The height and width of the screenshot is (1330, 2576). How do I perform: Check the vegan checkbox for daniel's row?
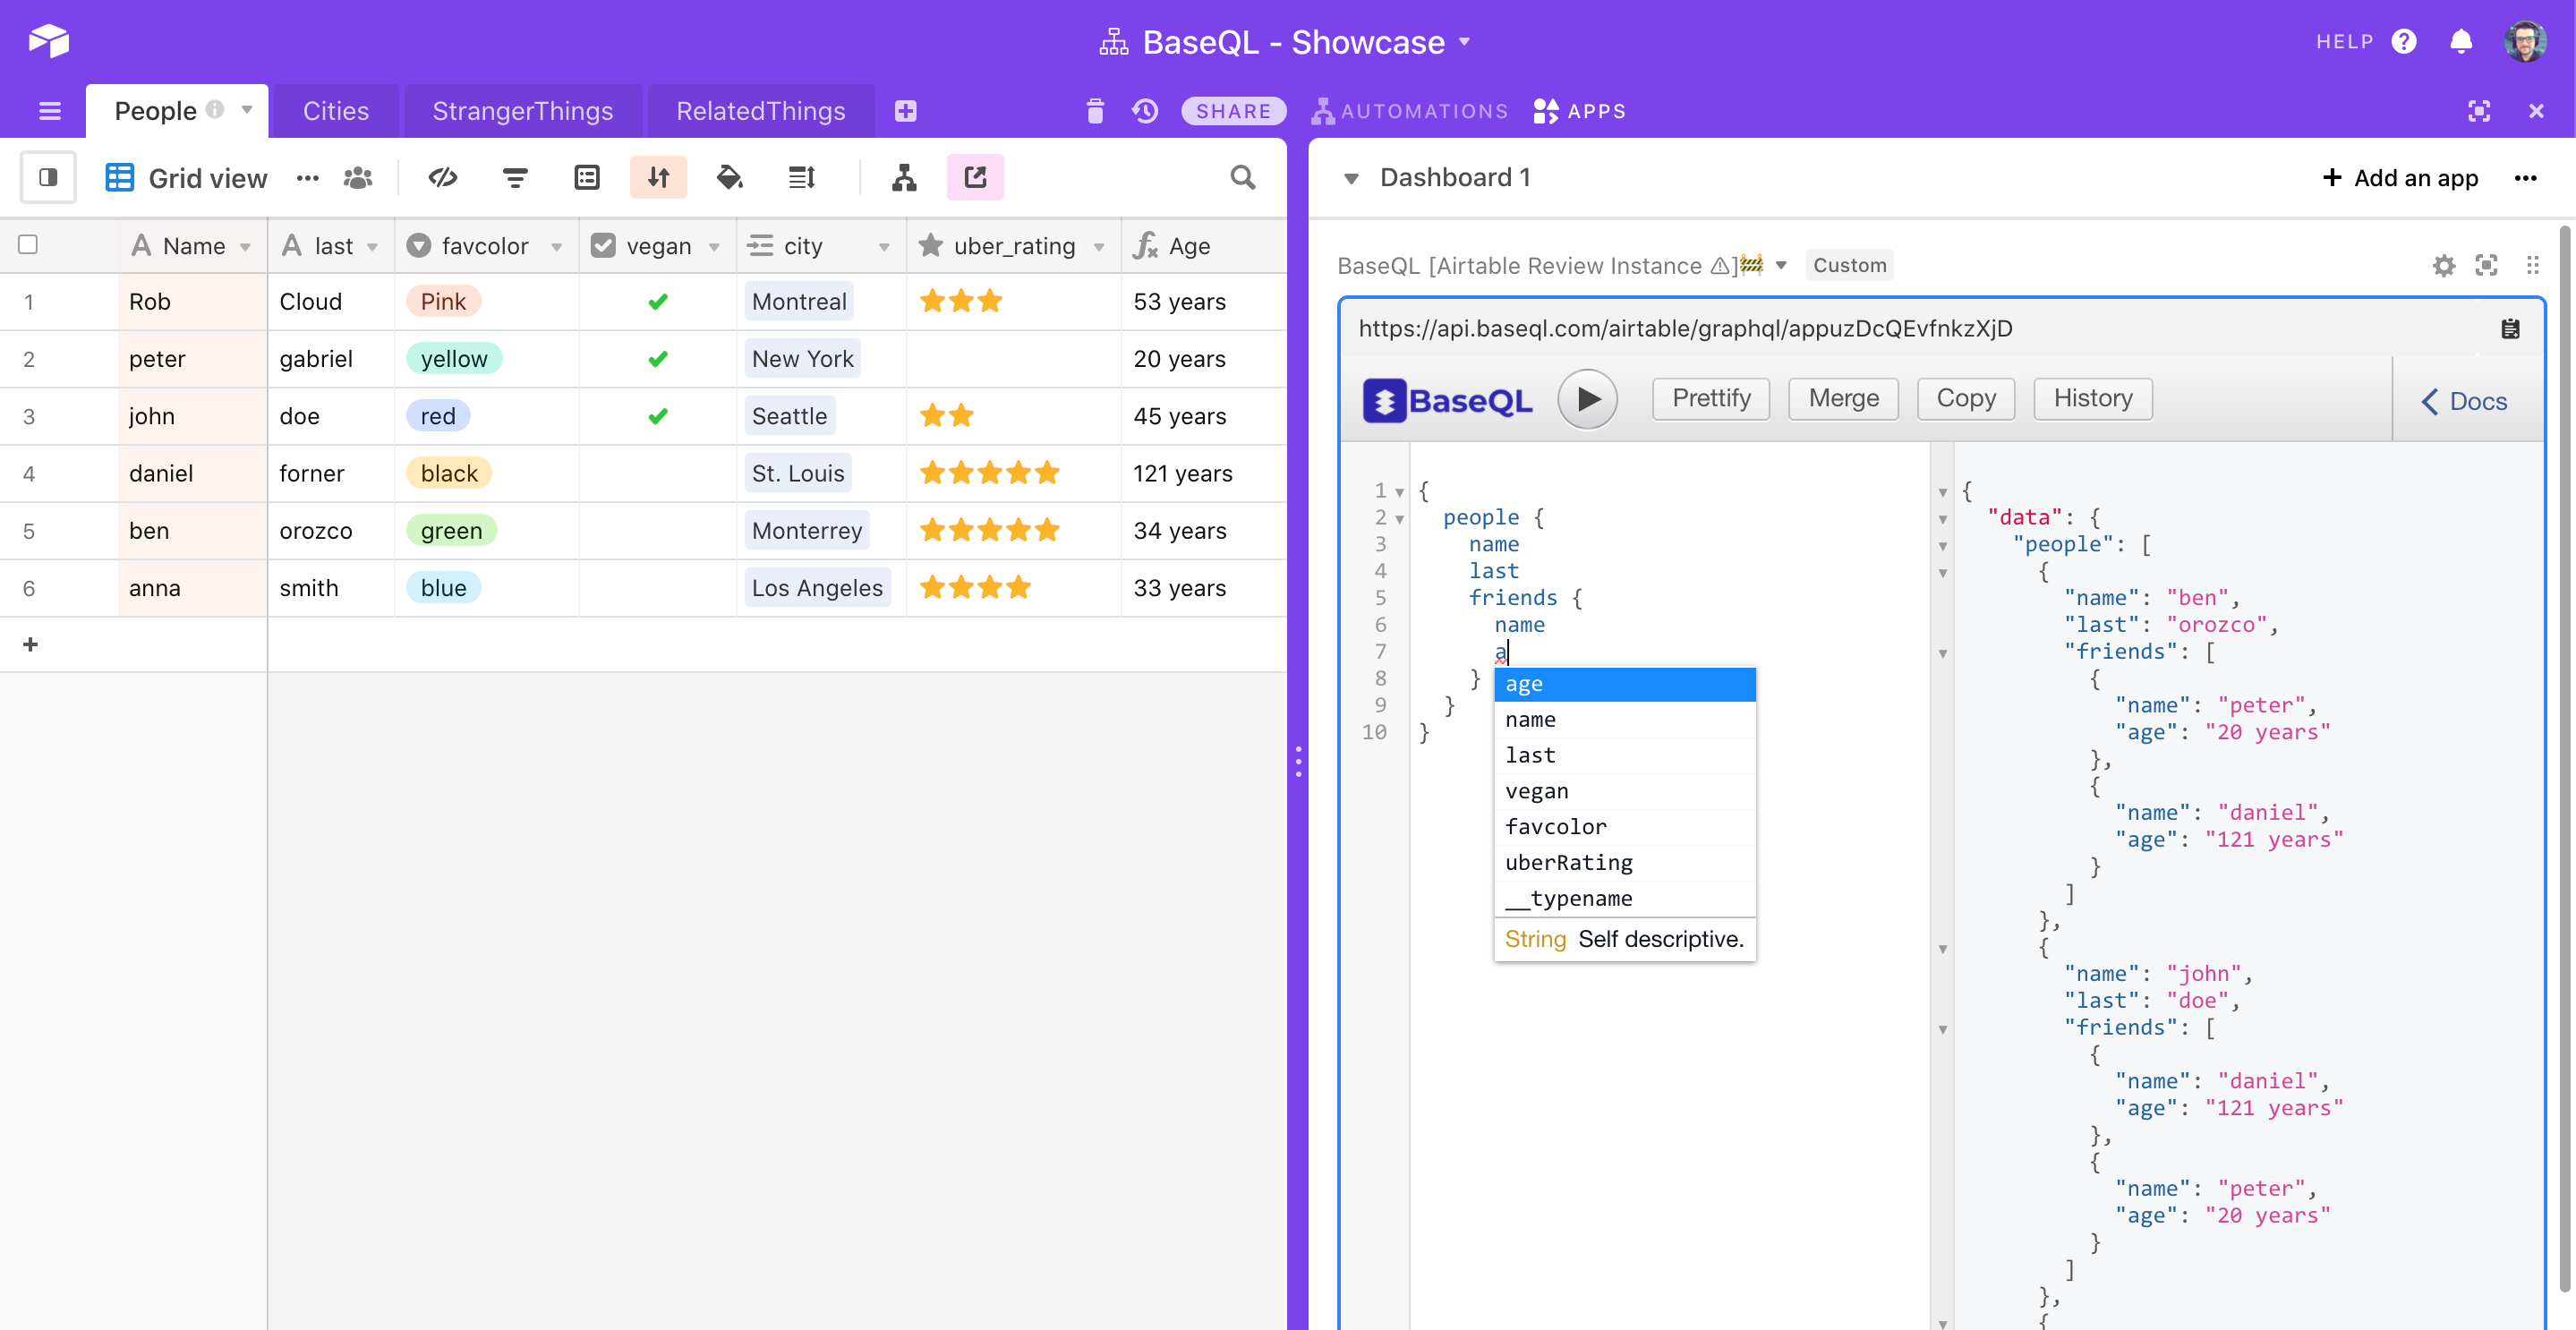659,473
